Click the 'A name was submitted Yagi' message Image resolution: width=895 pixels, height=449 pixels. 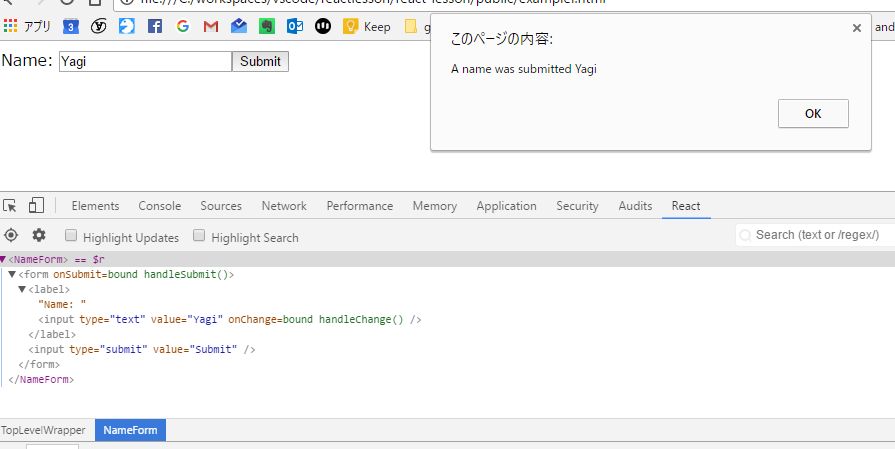523,69
